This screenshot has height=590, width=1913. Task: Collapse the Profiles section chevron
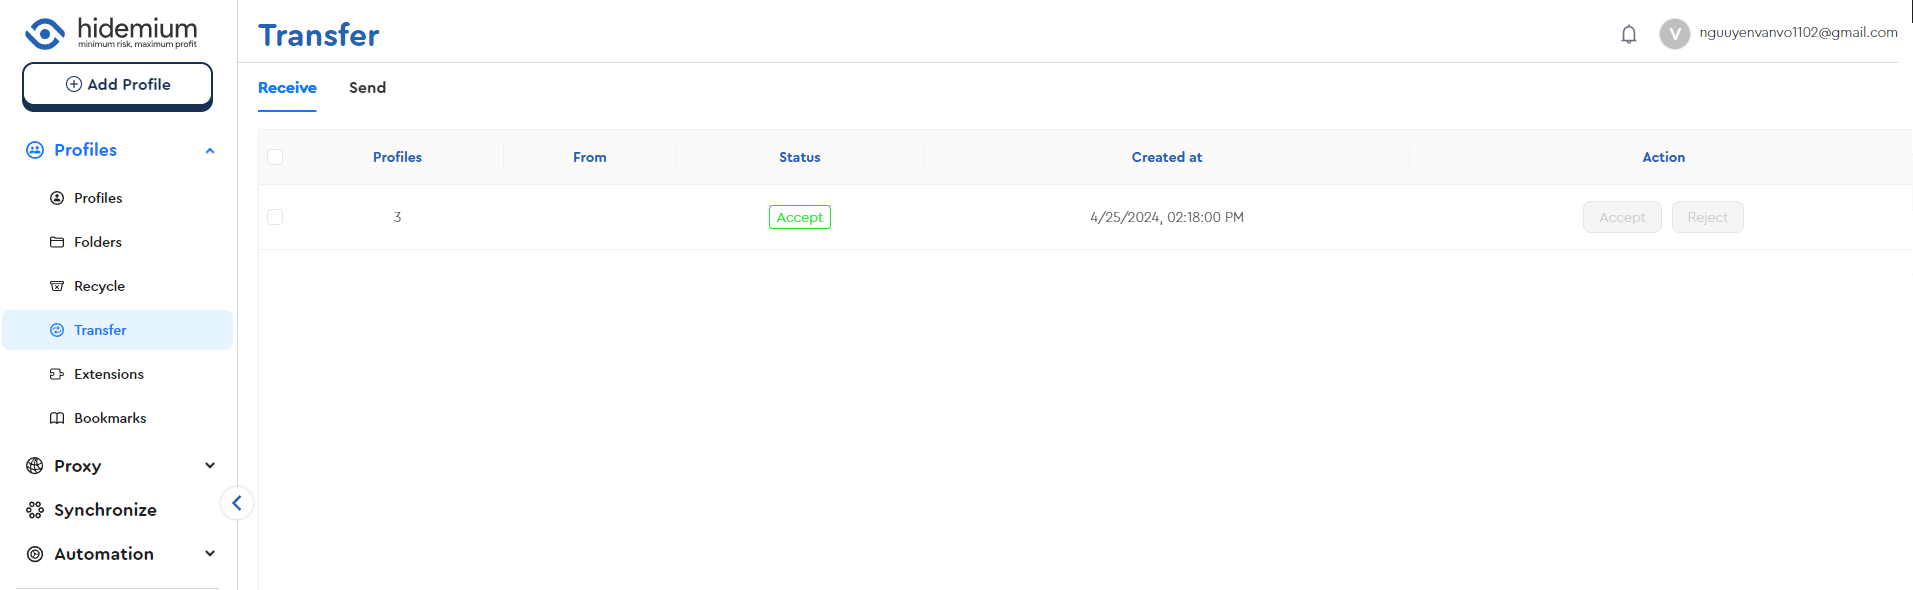click(x=210, y=151)
